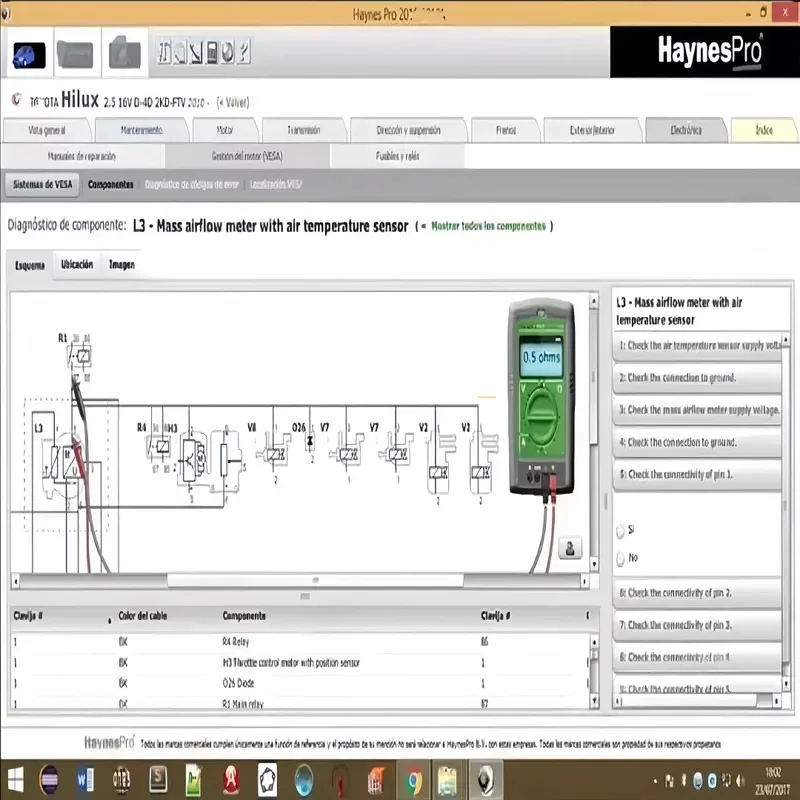Select the blue car vehicle icon
The height and width of the screenshot is (800, 800).
[27, 53]
